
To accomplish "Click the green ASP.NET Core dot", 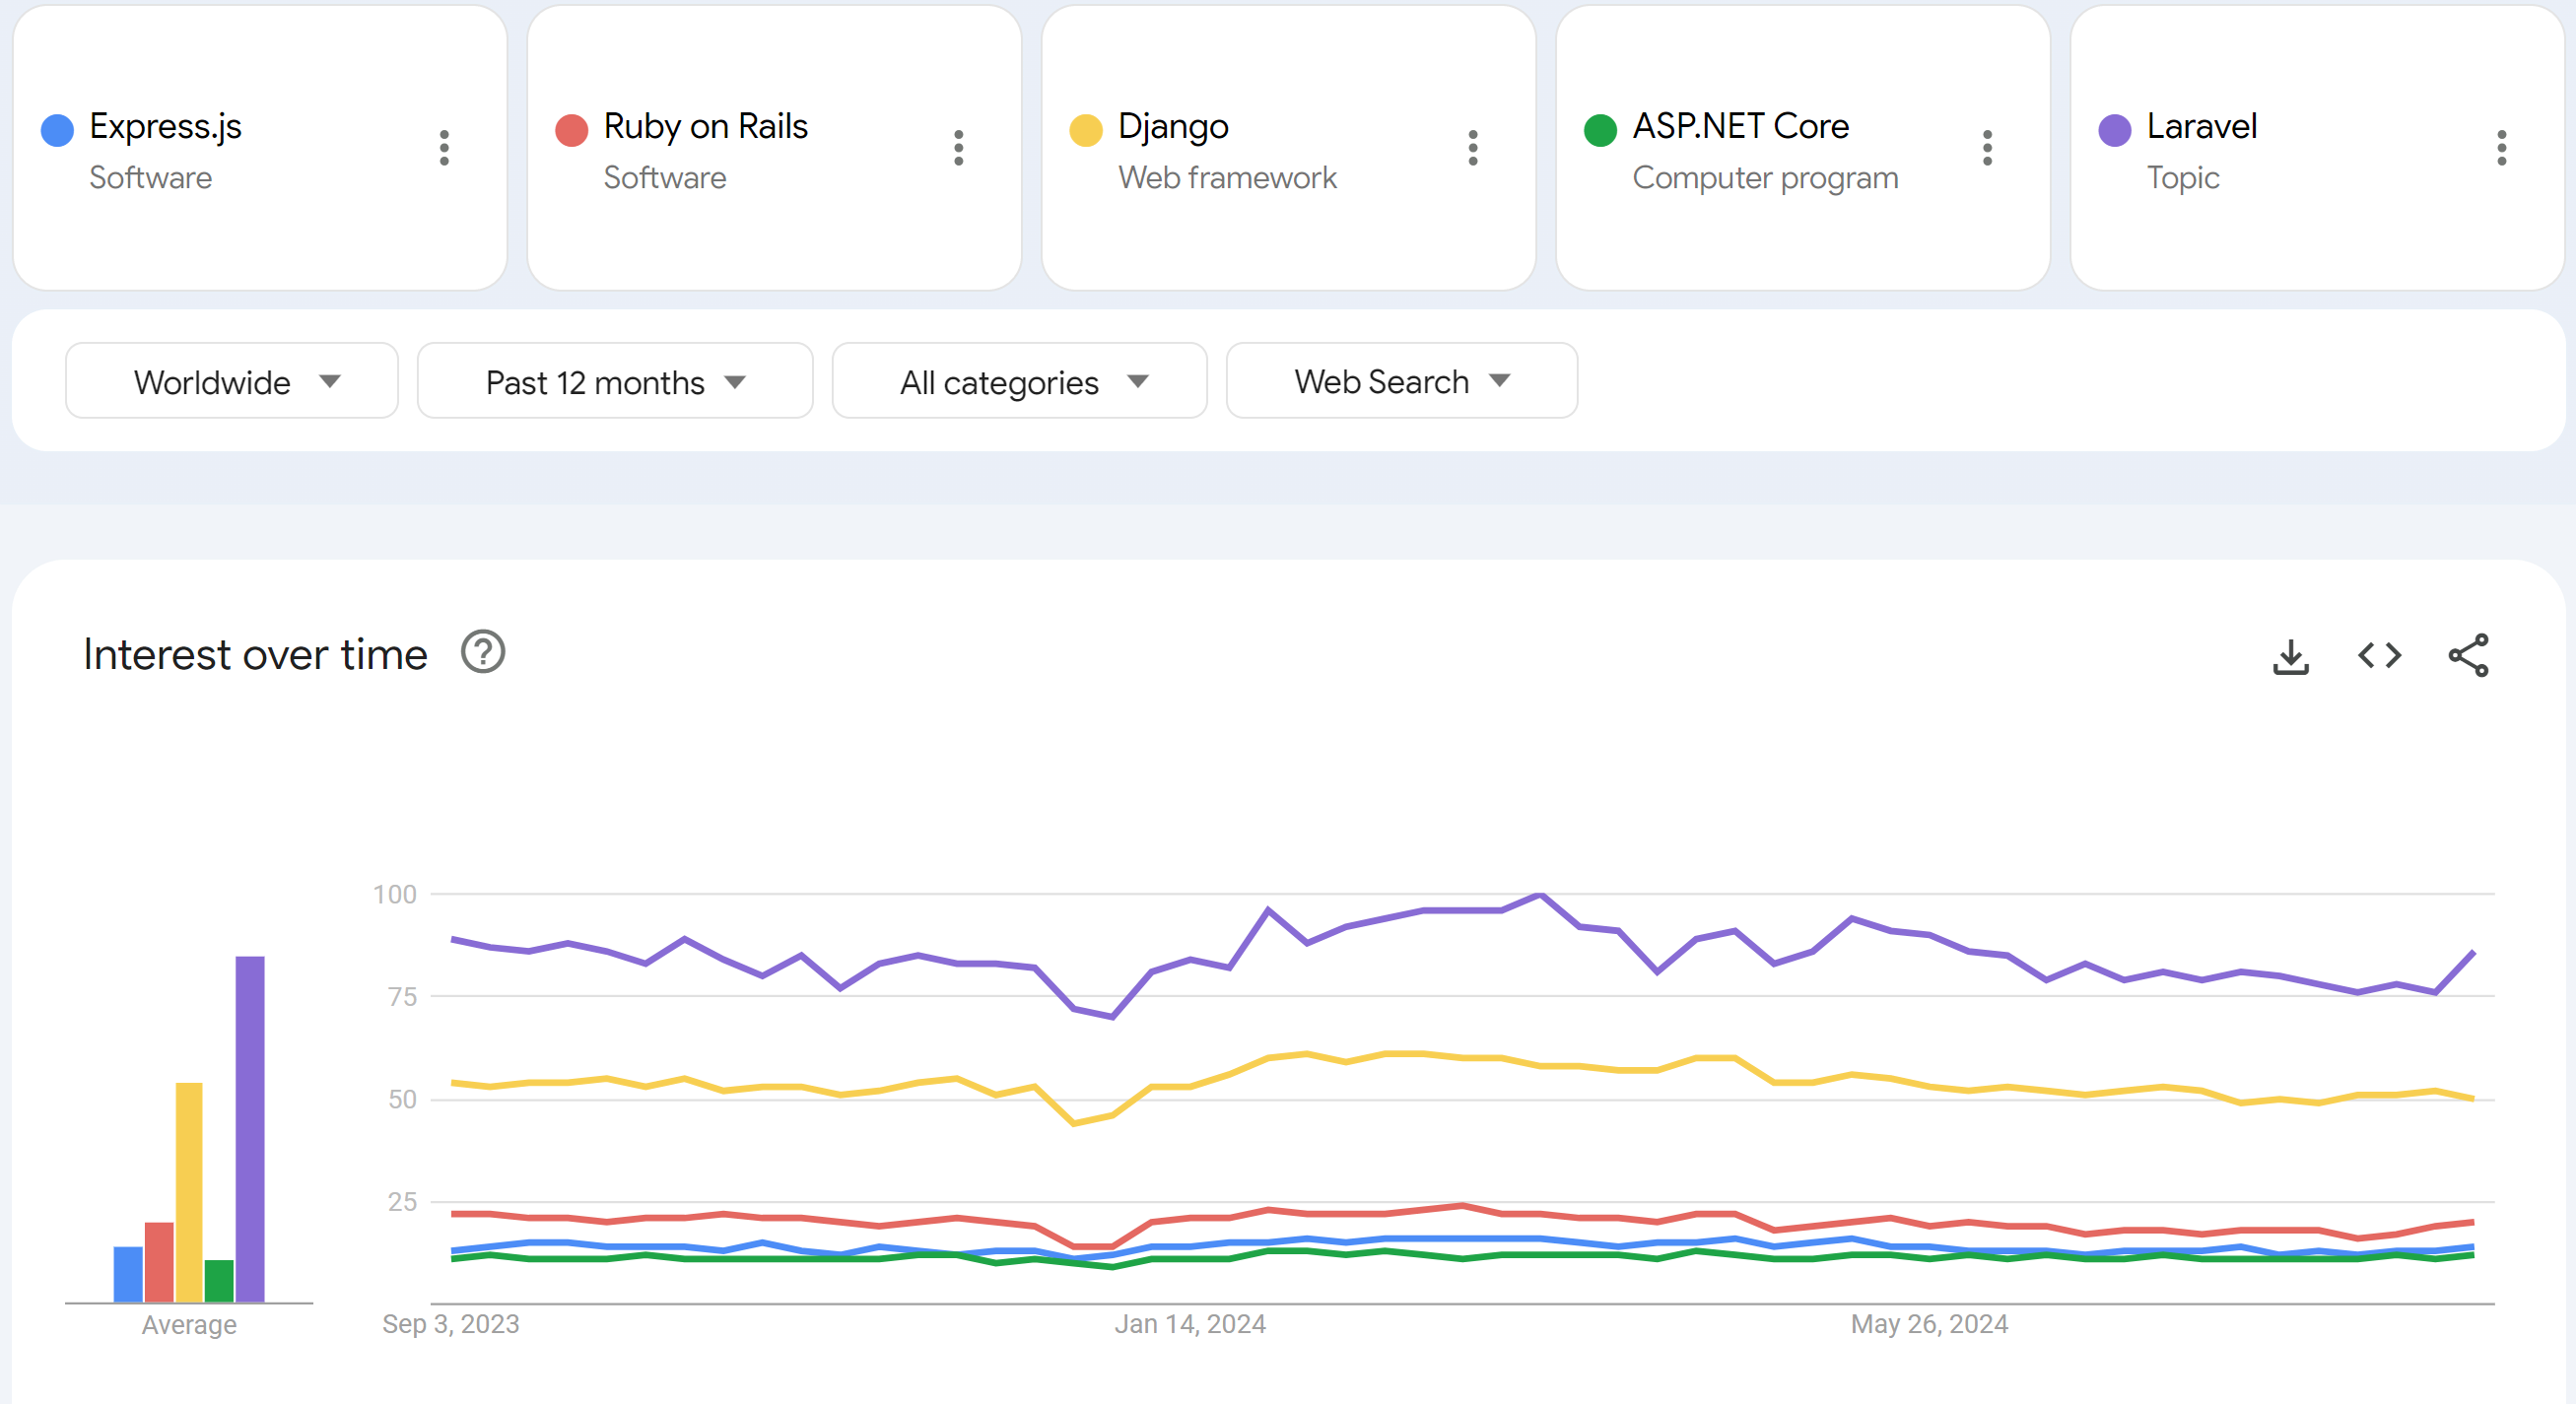I will (x=1600, y=130).
